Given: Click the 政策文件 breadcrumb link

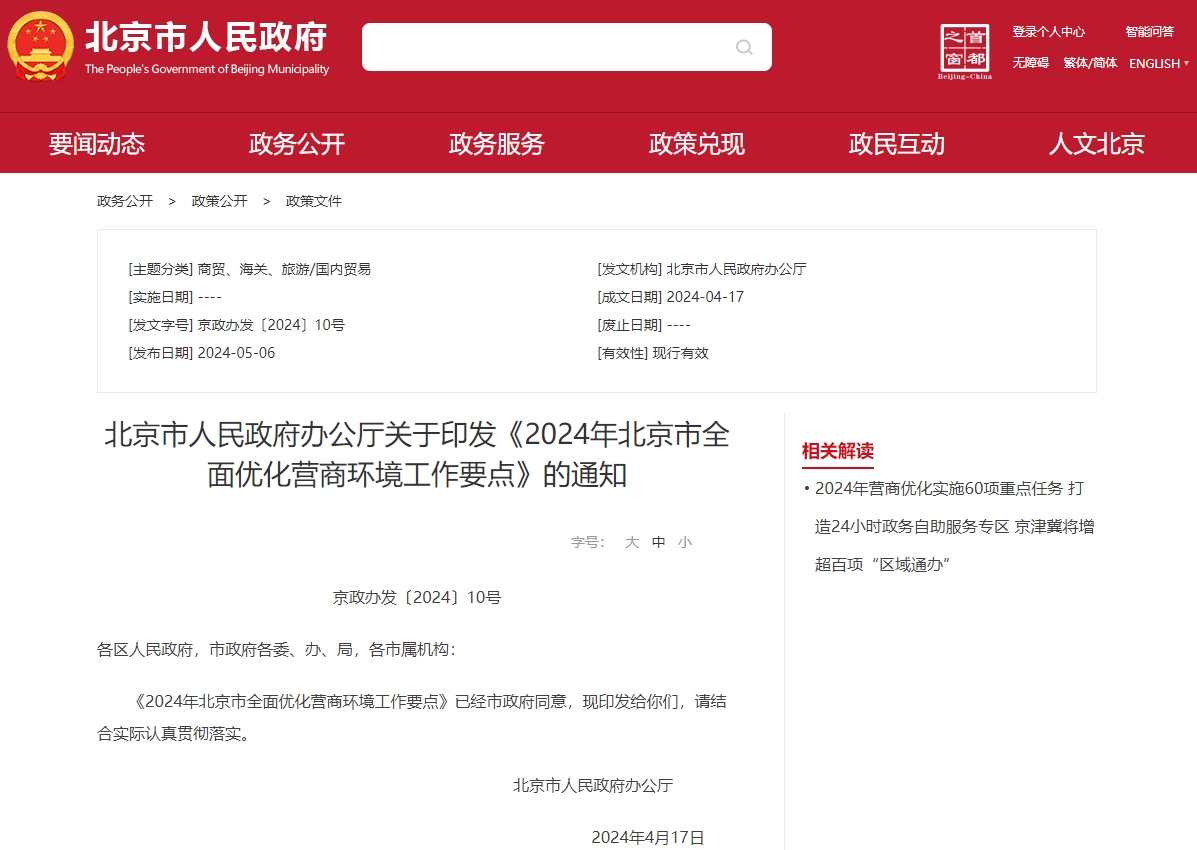Looking at the screenshot, I should (x=313, y=201).
